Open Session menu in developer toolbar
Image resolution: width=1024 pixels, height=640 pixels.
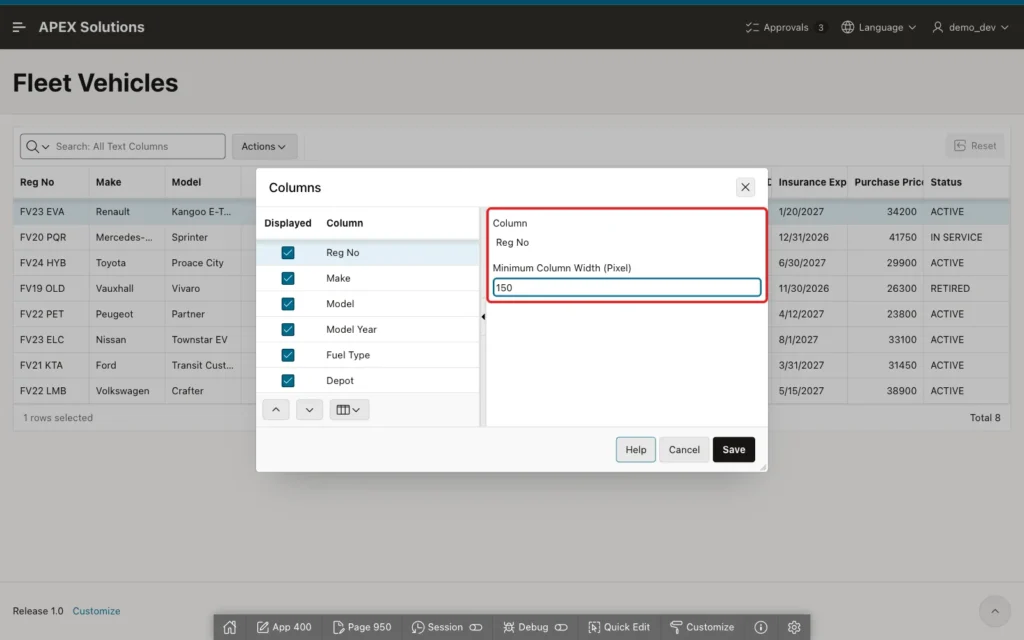pyautogui.click(x=447, y=627)
